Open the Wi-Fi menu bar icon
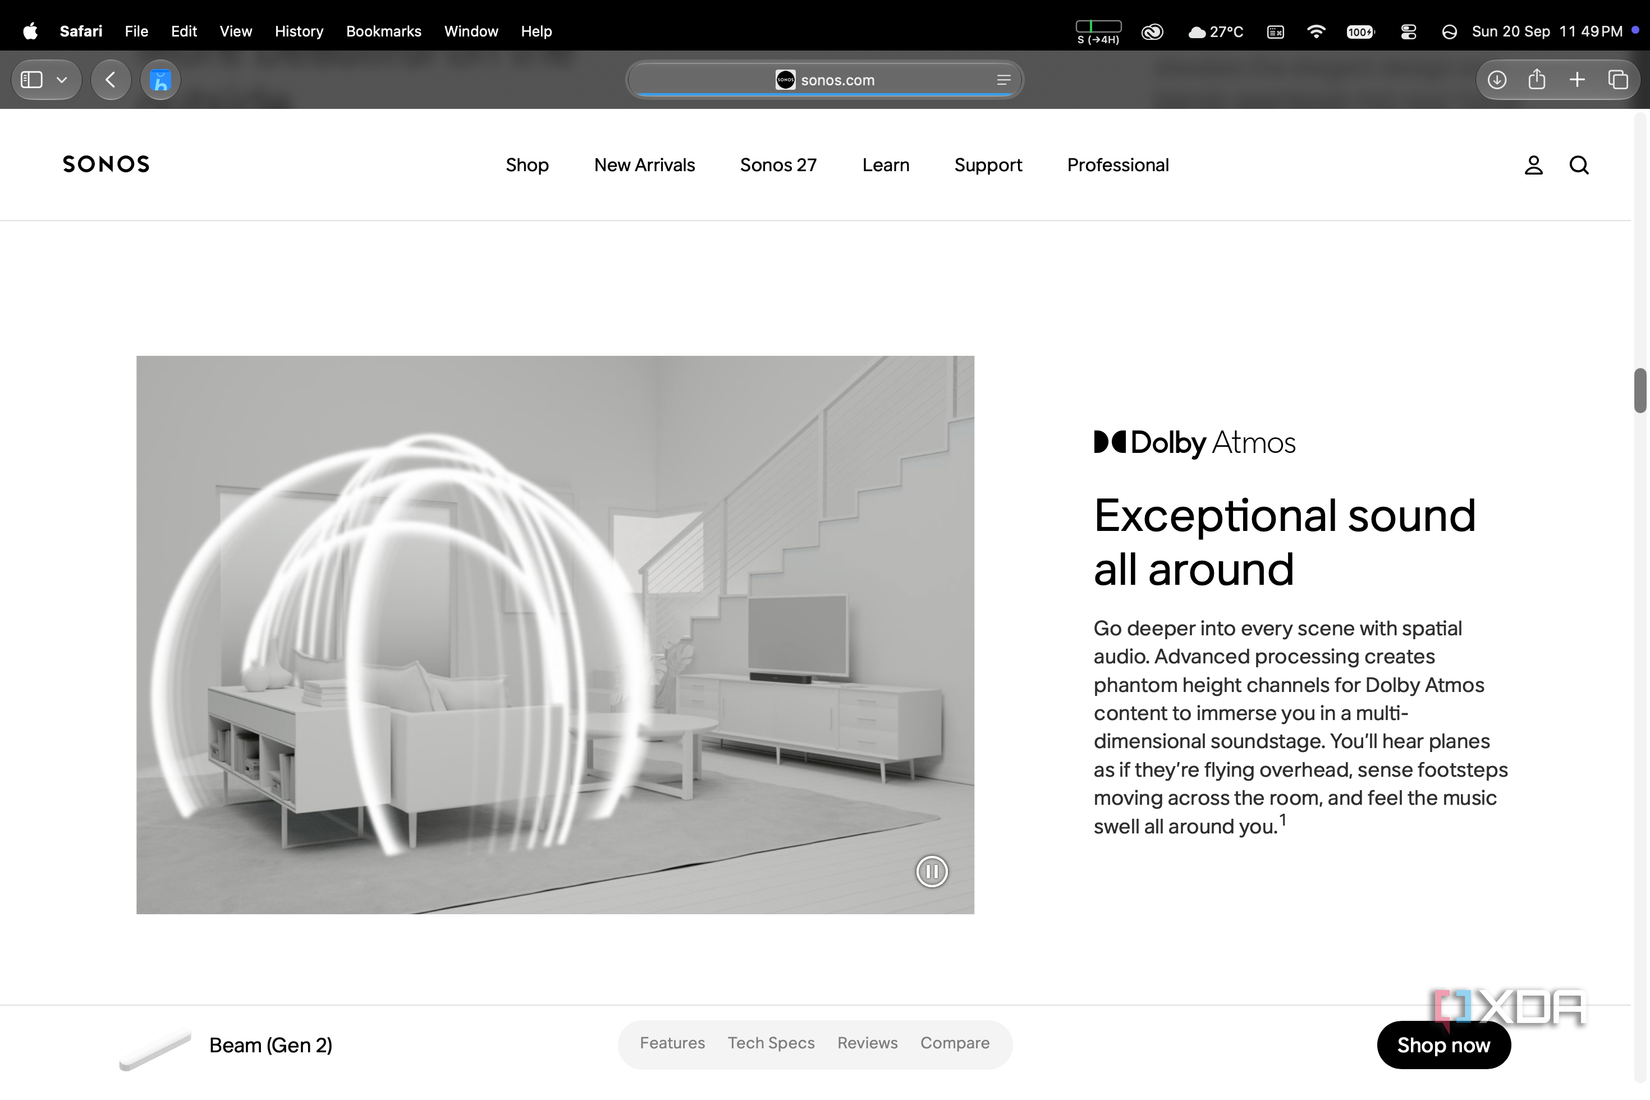The image size is (1650, 1100). (1316, 31)
